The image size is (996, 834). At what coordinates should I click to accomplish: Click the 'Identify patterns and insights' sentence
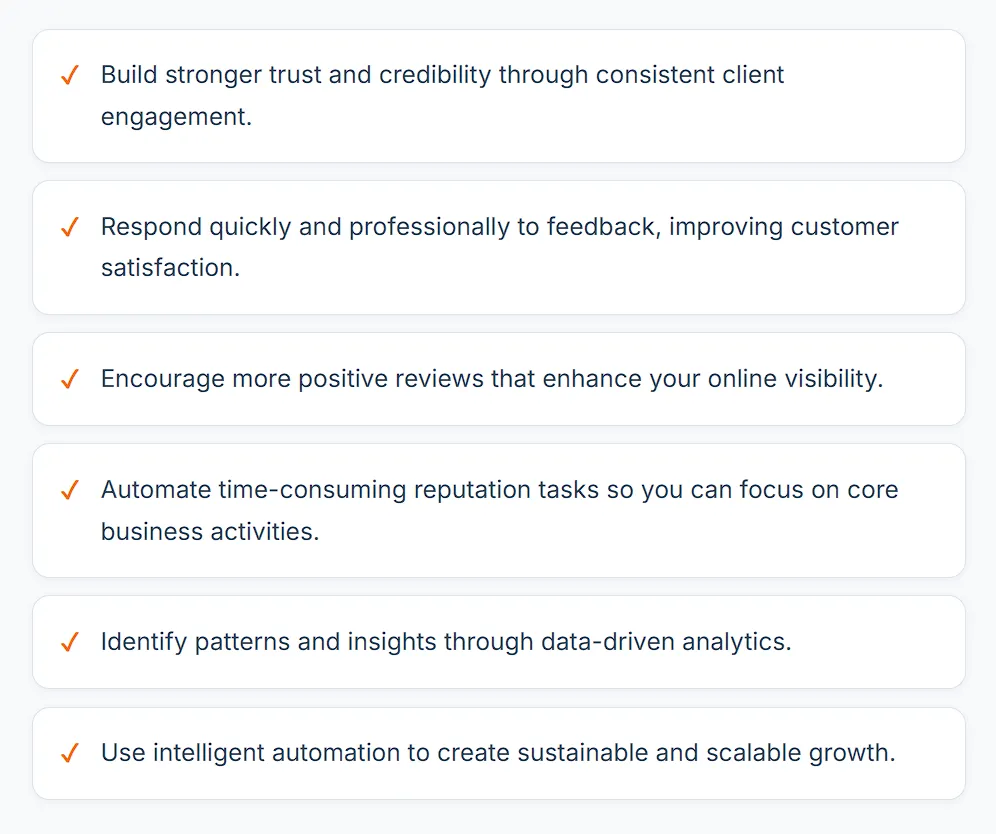447,642
